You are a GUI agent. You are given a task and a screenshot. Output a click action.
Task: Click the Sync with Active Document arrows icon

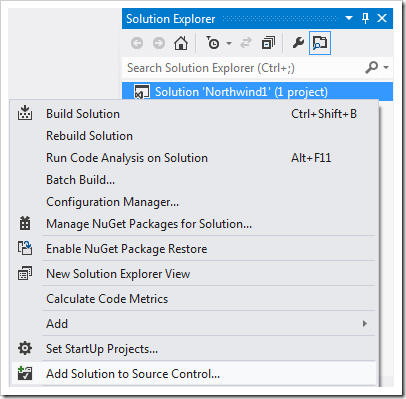tap(246, 43)
